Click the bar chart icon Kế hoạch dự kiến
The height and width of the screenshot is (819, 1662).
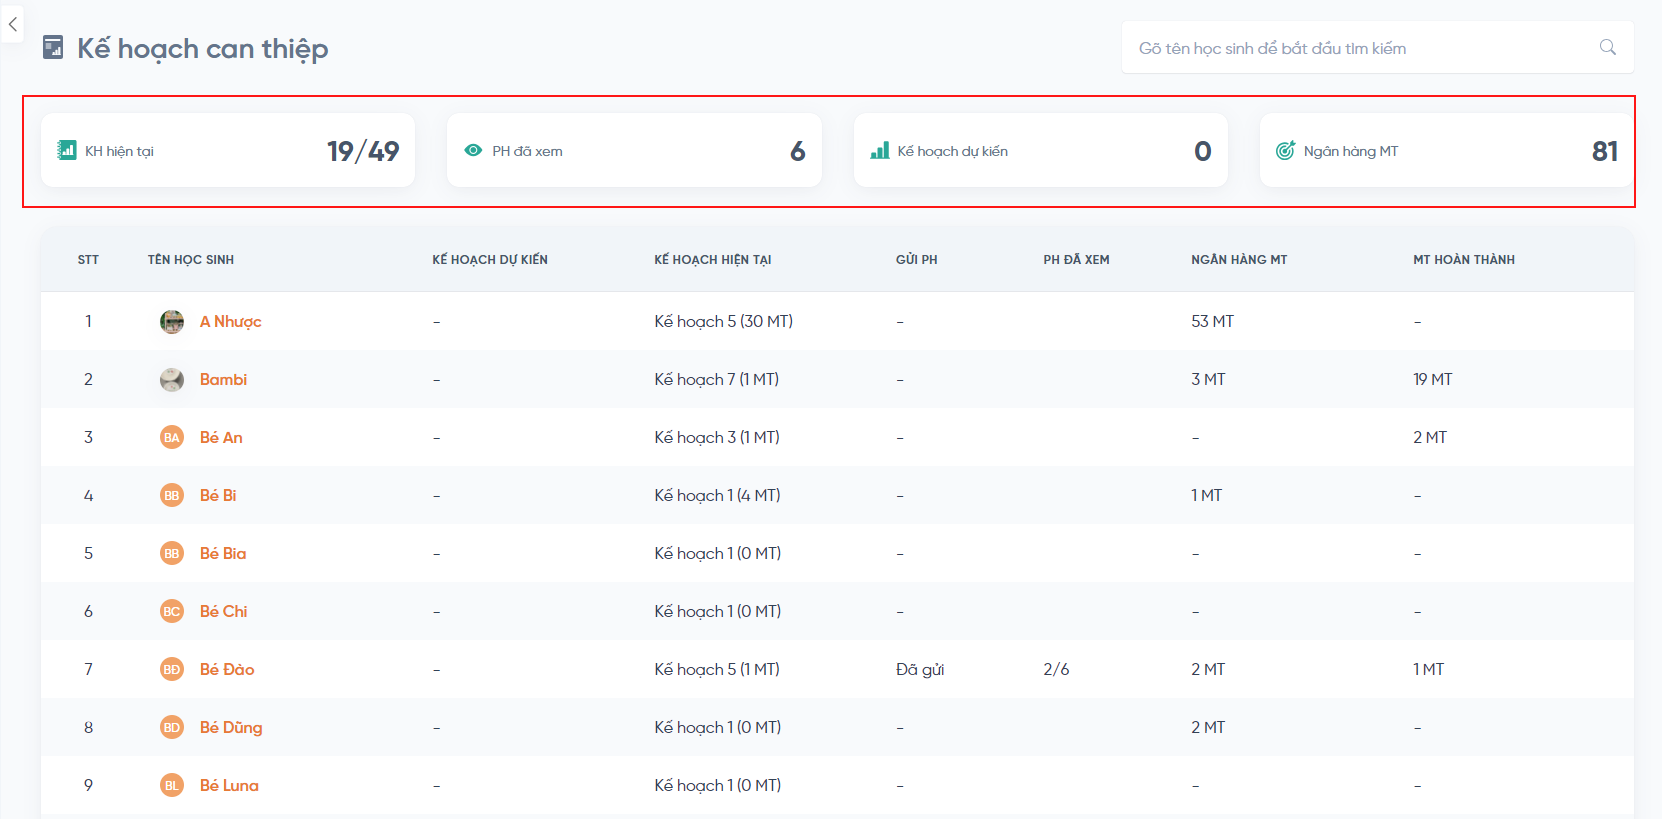(880, 150)
